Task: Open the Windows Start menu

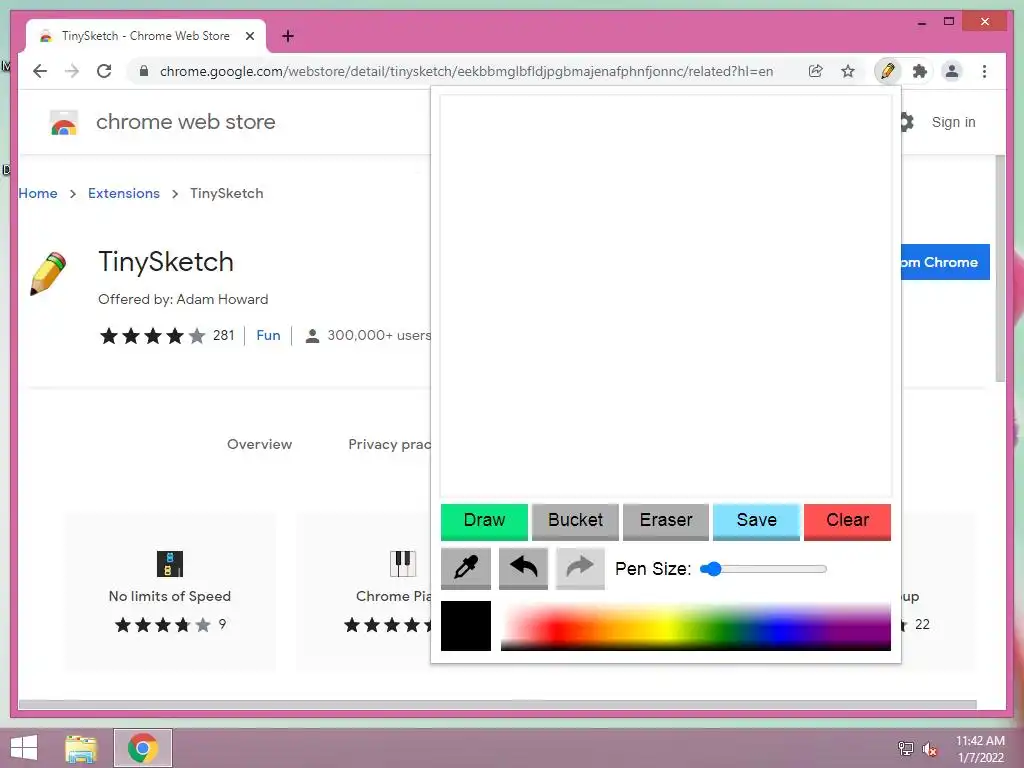Action: (x=24, y=748)
